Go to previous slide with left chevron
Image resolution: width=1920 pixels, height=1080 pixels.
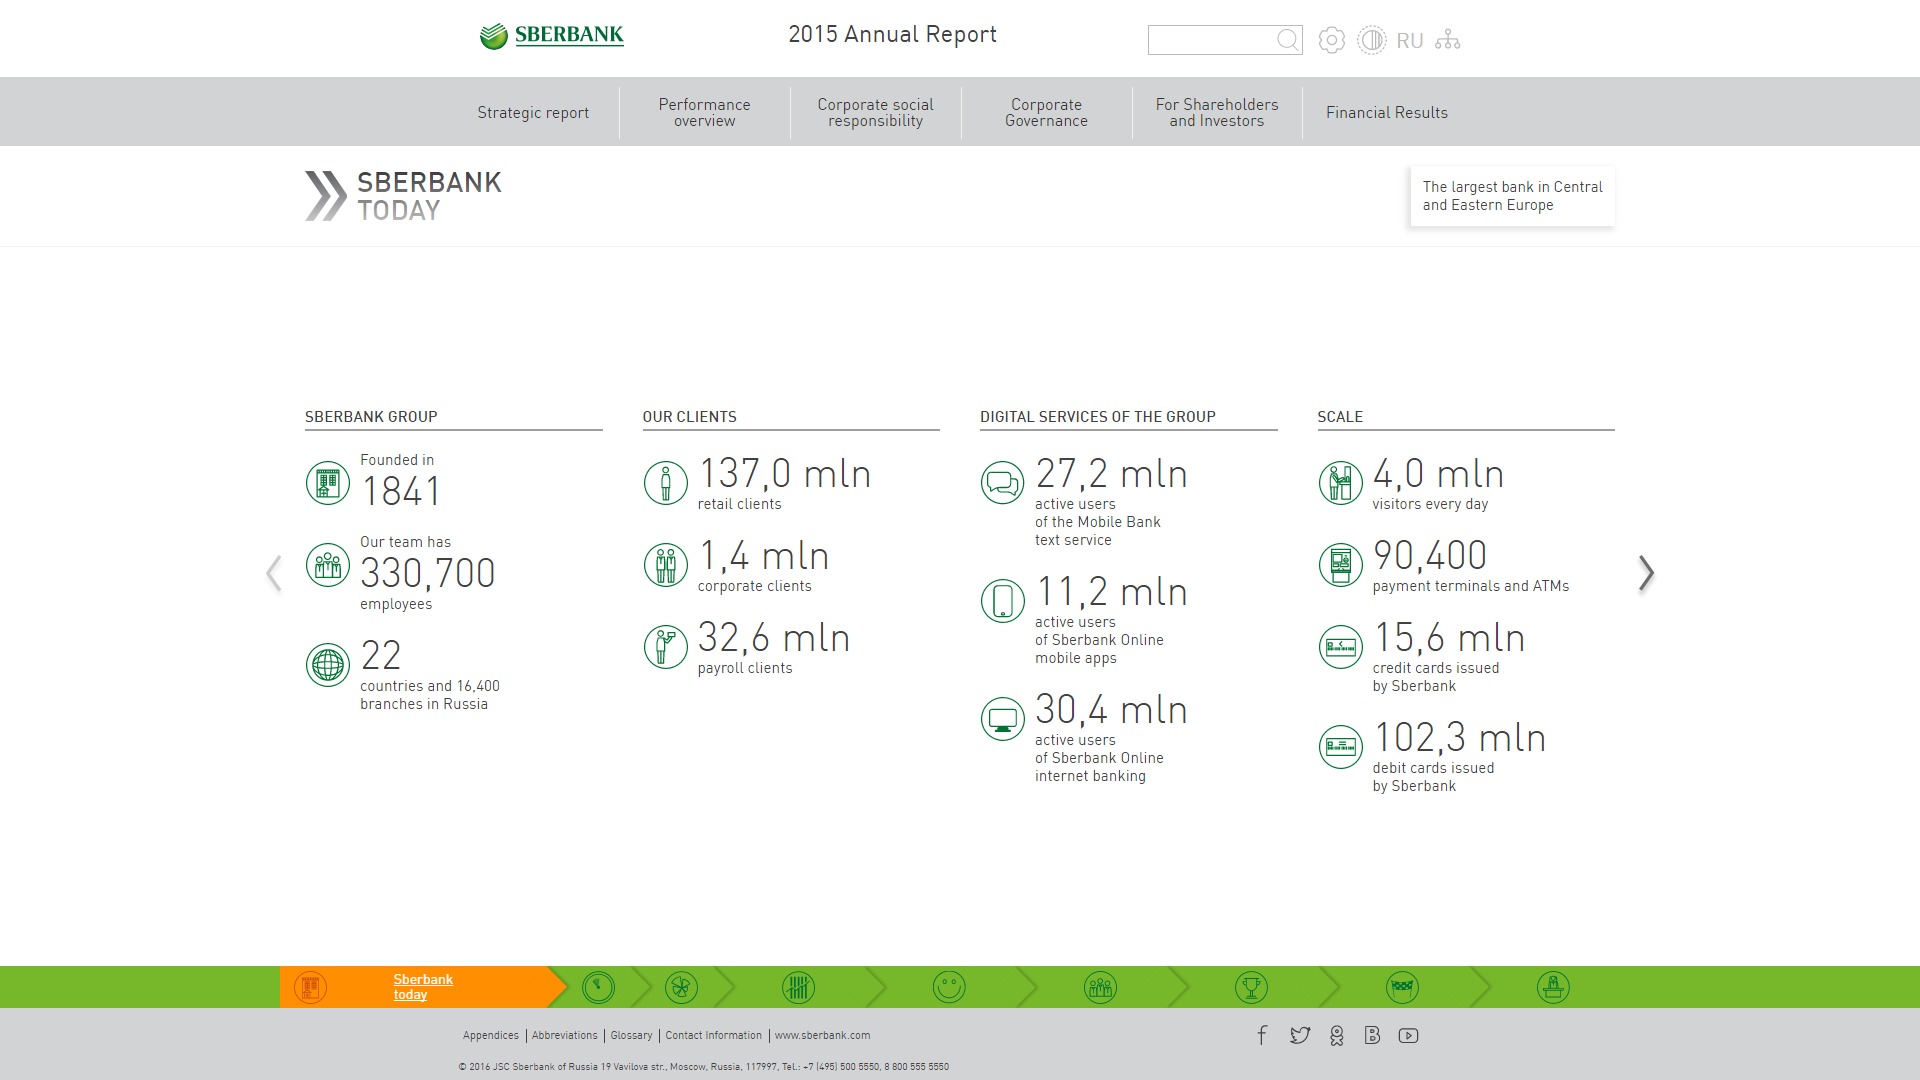tap(274, 573)
